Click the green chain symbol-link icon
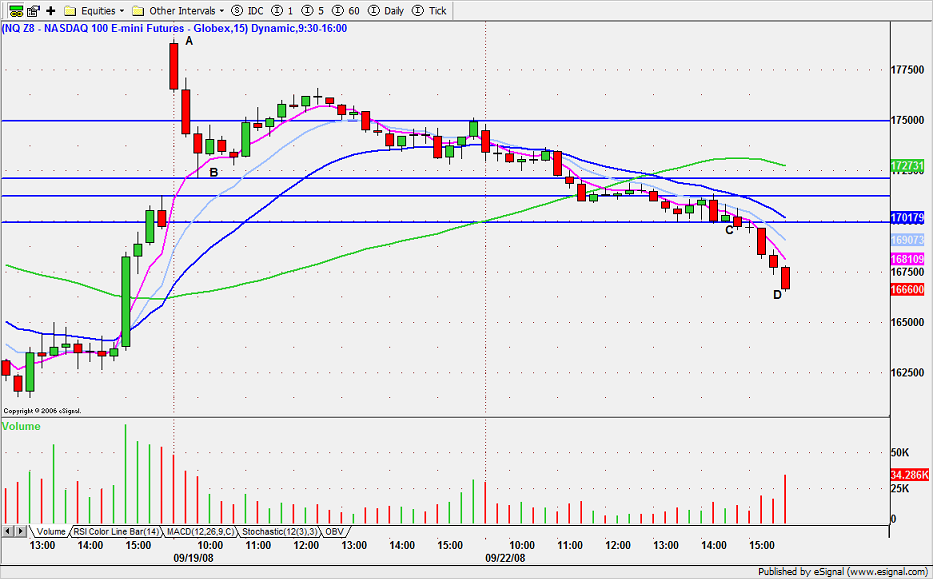933x579 pixels. (x=16, y=11)
